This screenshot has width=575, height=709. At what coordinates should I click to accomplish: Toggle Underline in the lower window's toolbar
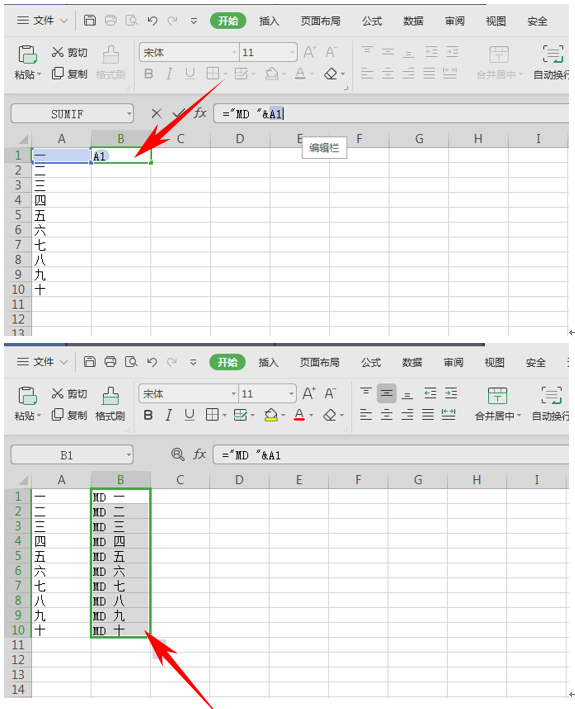[189, 415]
